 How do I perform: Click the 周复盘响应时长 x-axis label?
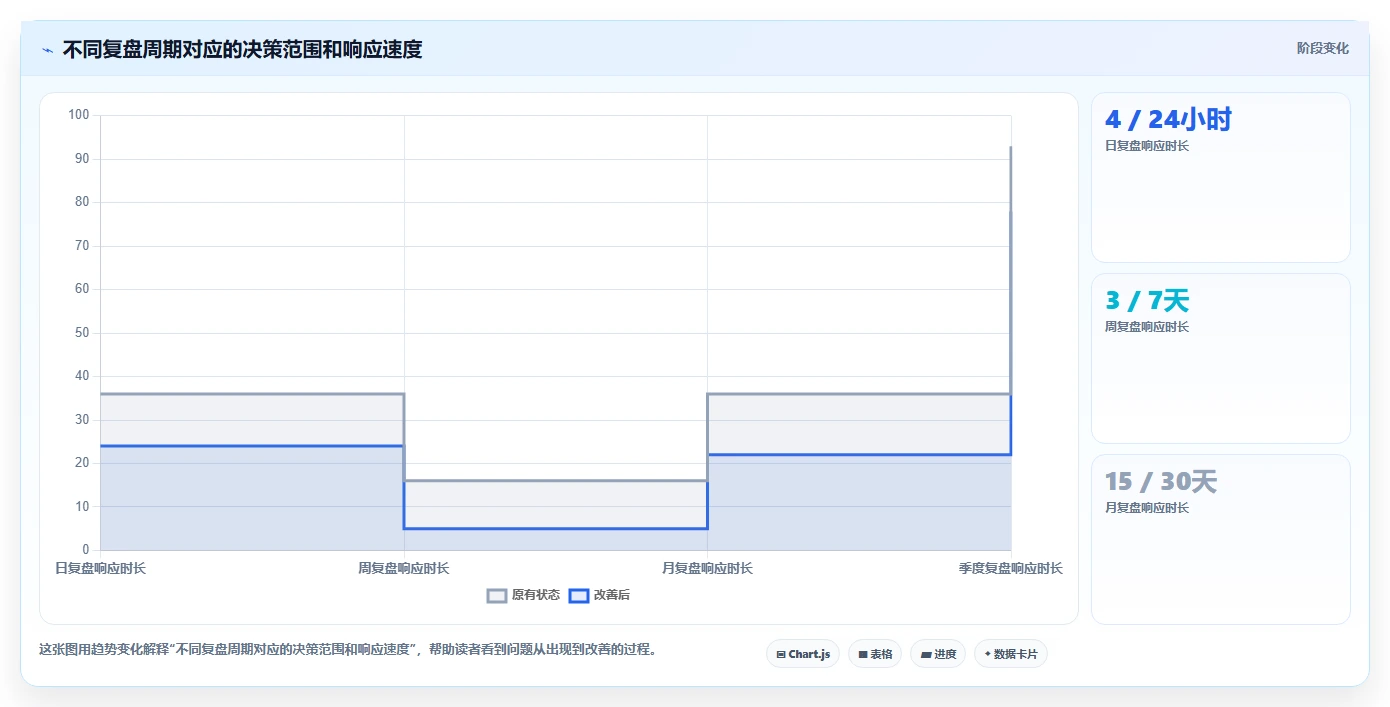click(404, 568)
